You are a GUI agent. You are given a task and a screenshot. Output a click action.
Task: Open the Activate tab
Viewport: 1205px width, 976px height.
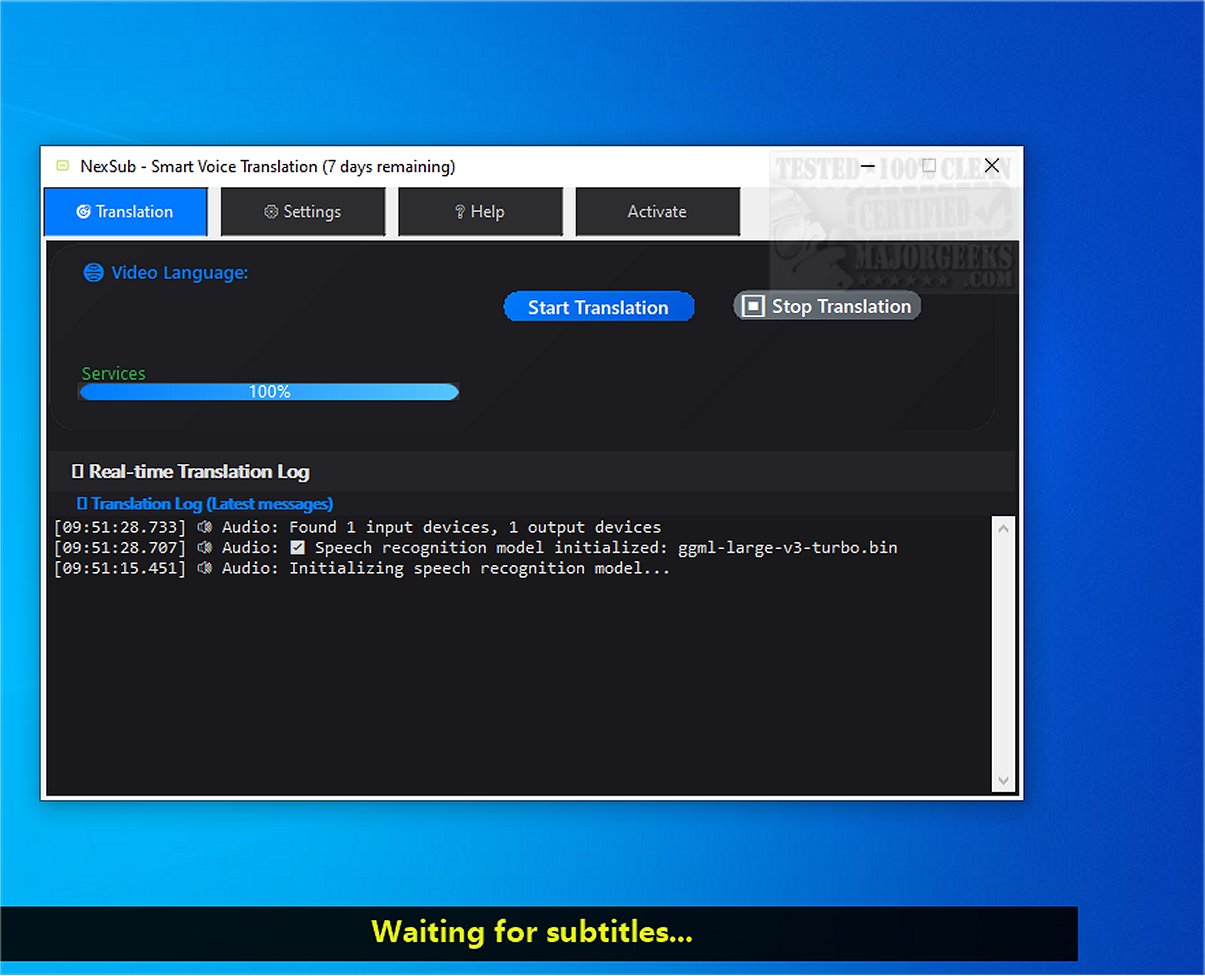tap(657, 212)
